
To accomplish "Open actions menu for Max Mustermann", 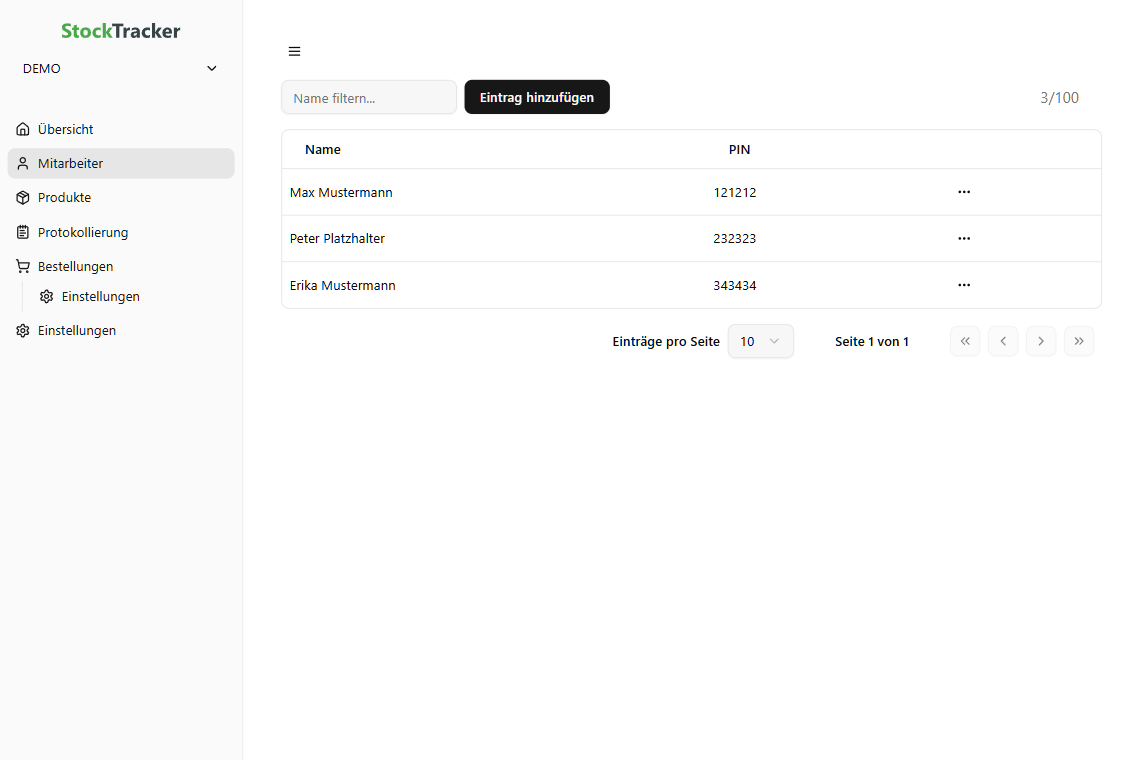I will pyautogui.click(x=964, y=192).
